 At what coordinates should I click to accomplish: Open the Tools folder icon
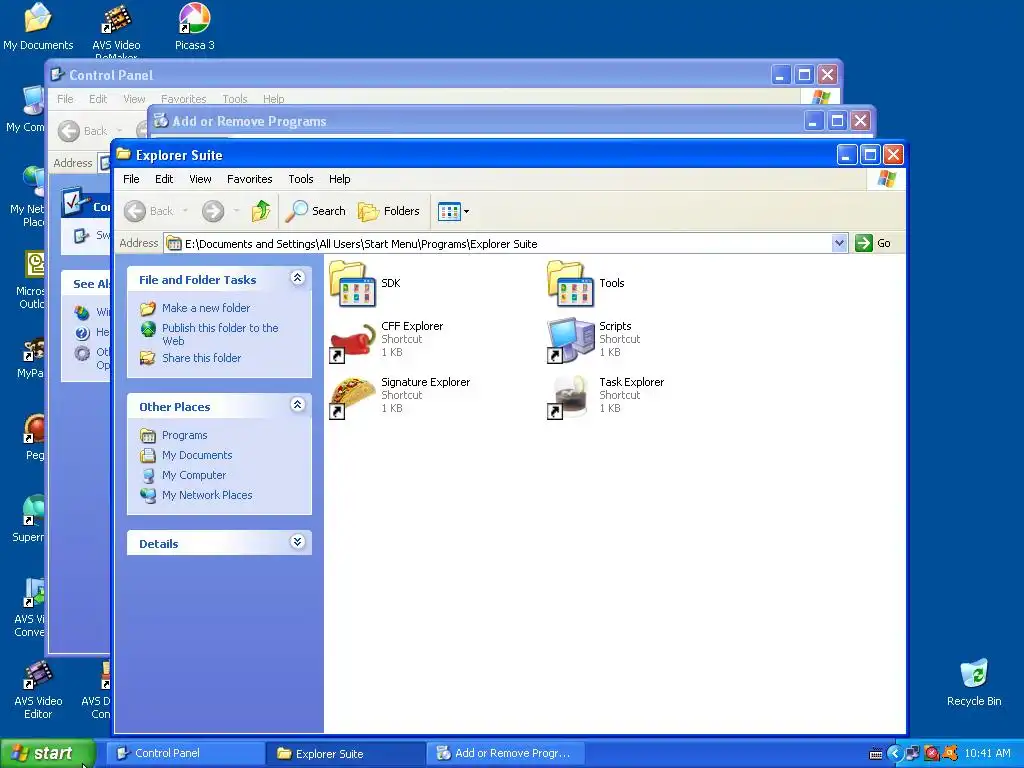[571, 283]
